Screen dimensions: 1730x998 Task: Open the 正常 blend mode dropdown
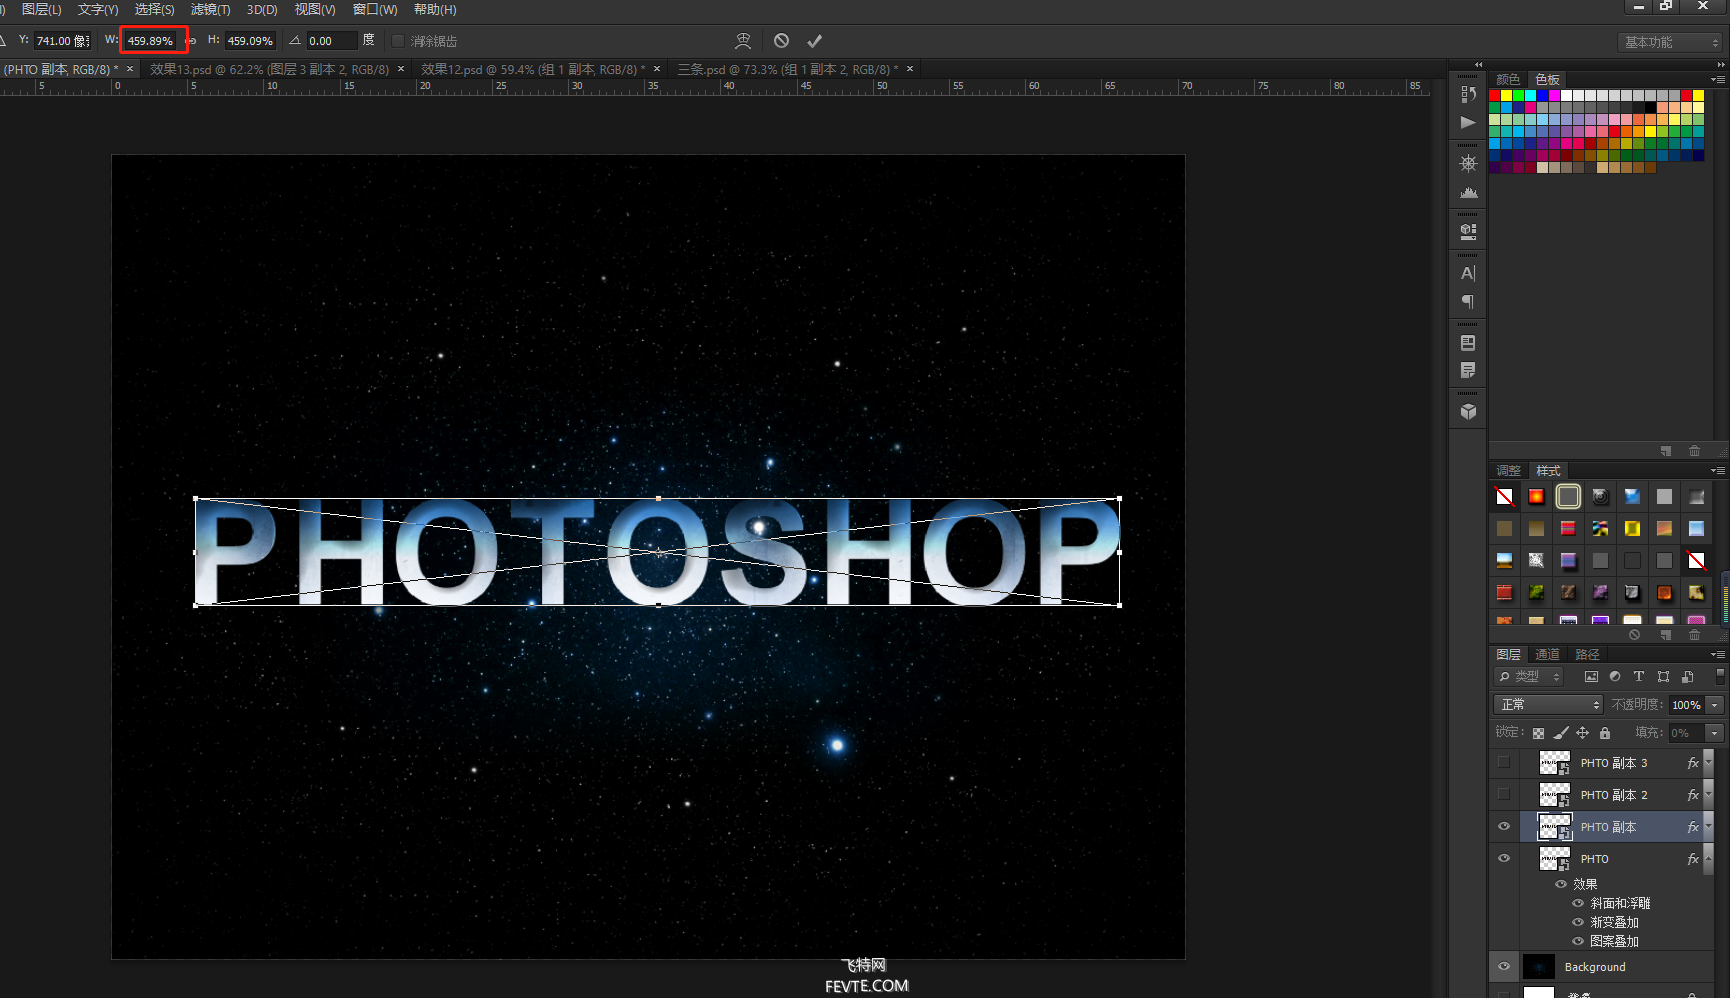pyautogui.click(x=1548, y=705)
